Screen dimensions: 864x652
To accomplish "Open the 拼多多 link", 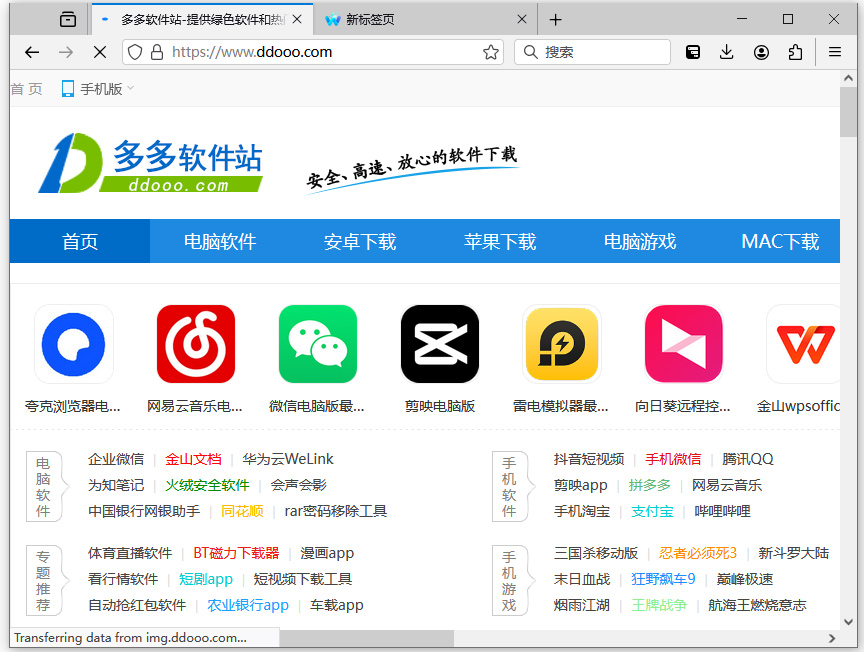I will pos(650,485).
